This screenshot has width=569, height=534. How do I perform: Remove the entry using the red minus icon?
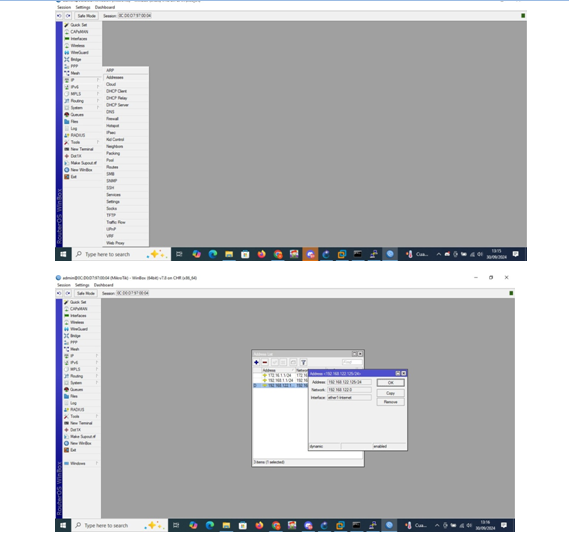(x=265, y=362)
